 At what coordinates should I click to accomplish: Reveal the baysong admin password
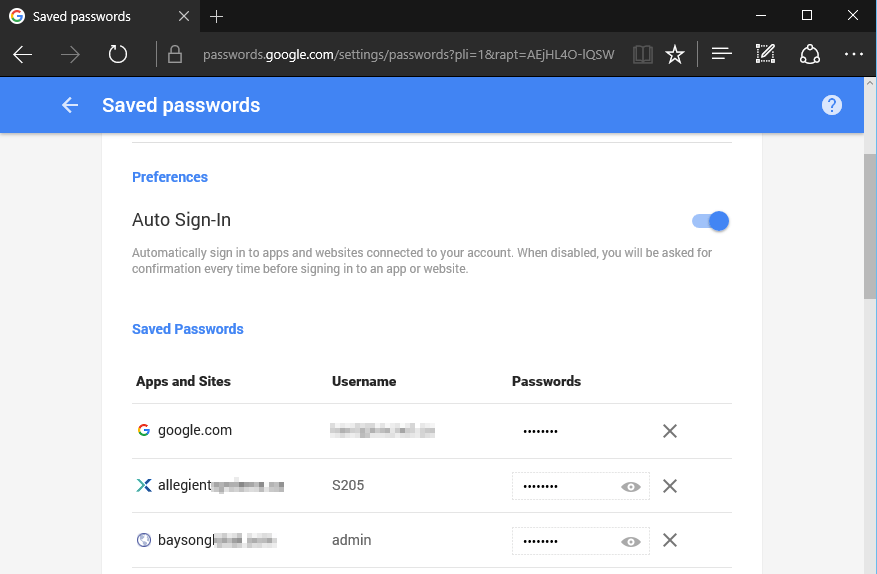(x=630, y=541)
